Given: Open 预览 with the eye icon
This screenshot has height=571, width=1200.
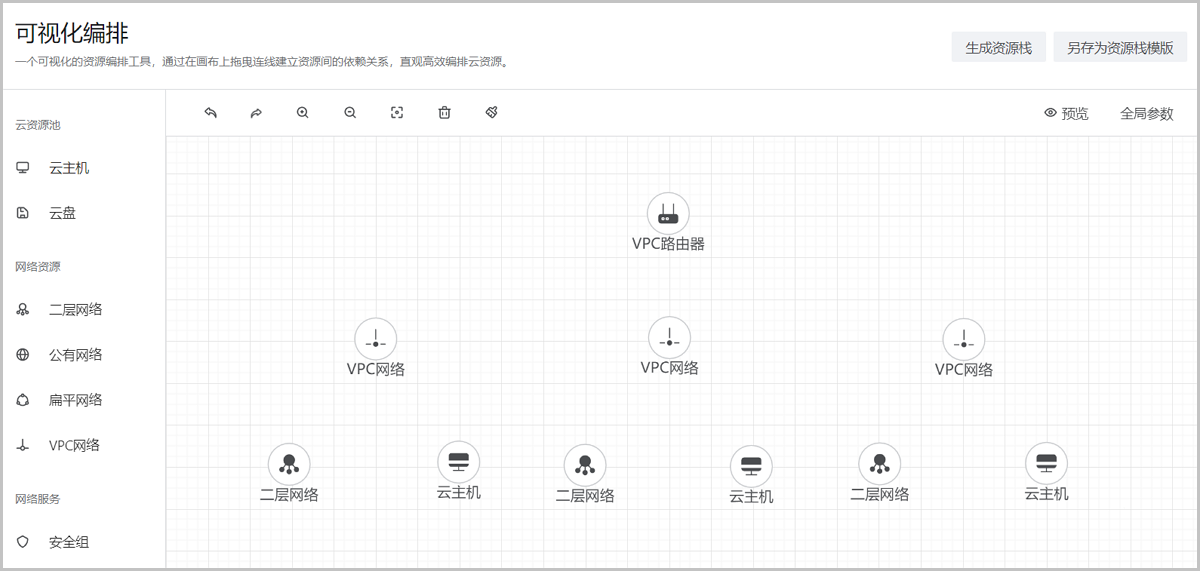Looking at the screenshot, I should pos(1065,113).
